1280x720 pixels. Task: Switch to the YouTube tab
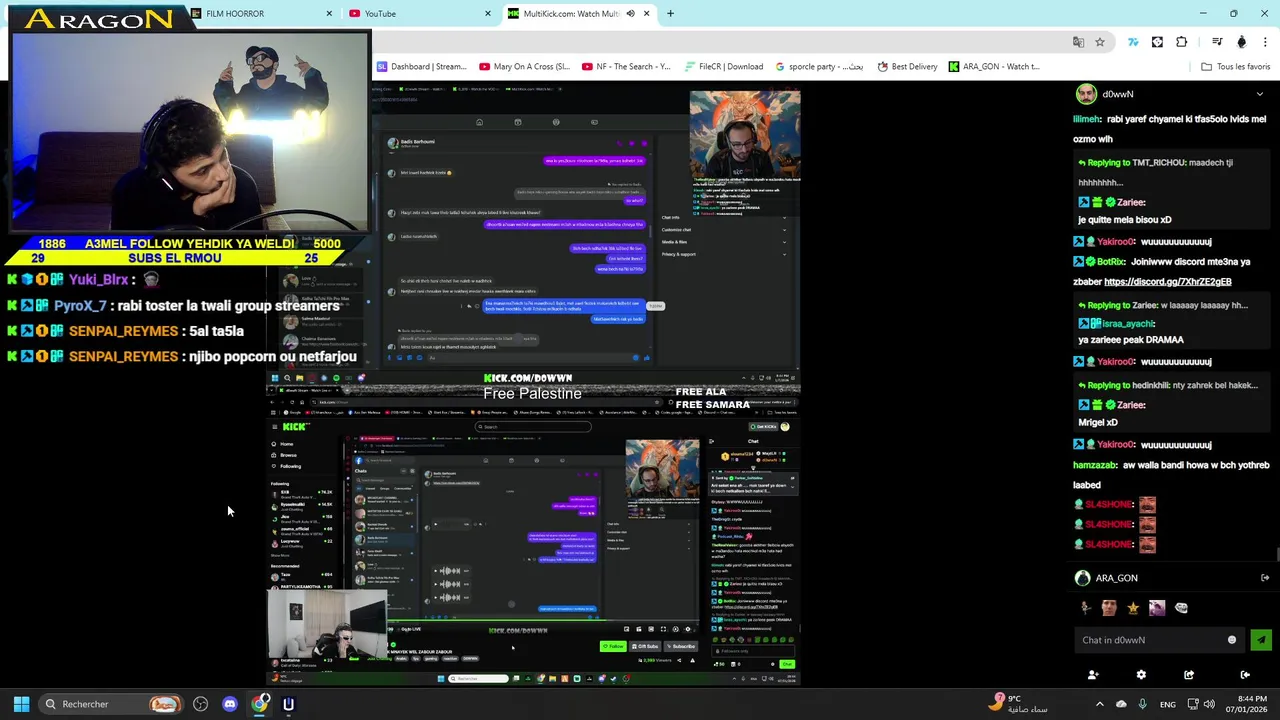point(420,14)
